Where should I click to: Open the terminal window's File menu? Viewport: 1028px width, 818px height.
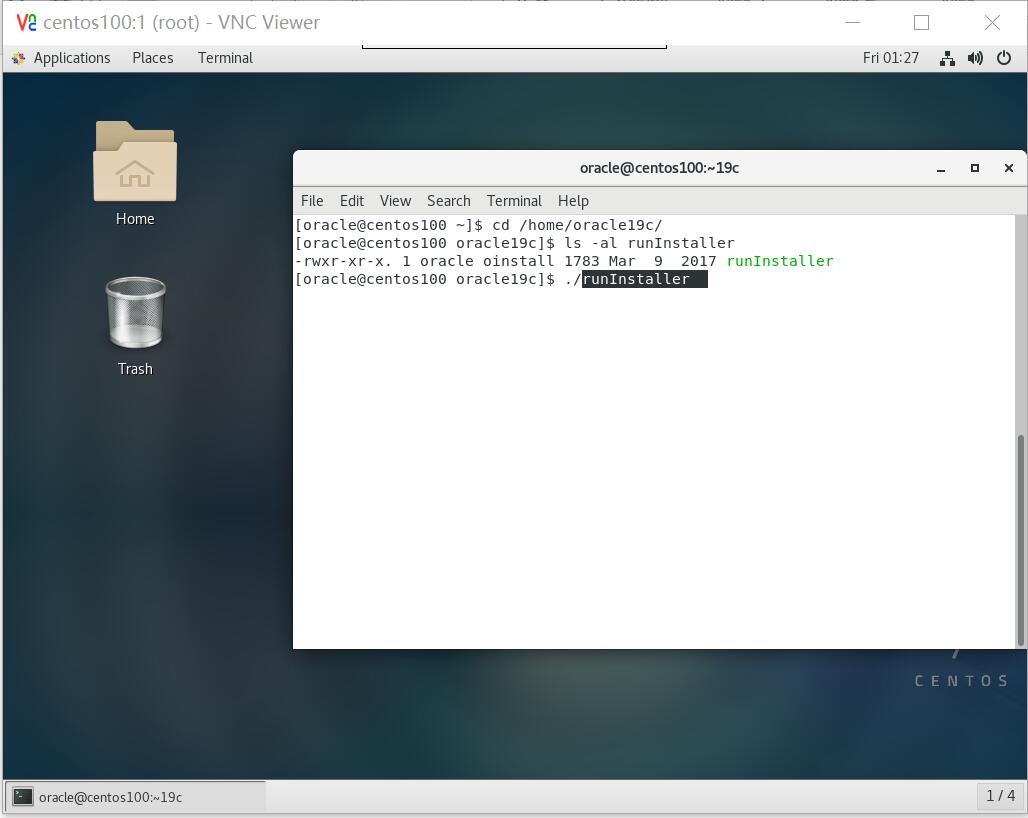[312, 201]
